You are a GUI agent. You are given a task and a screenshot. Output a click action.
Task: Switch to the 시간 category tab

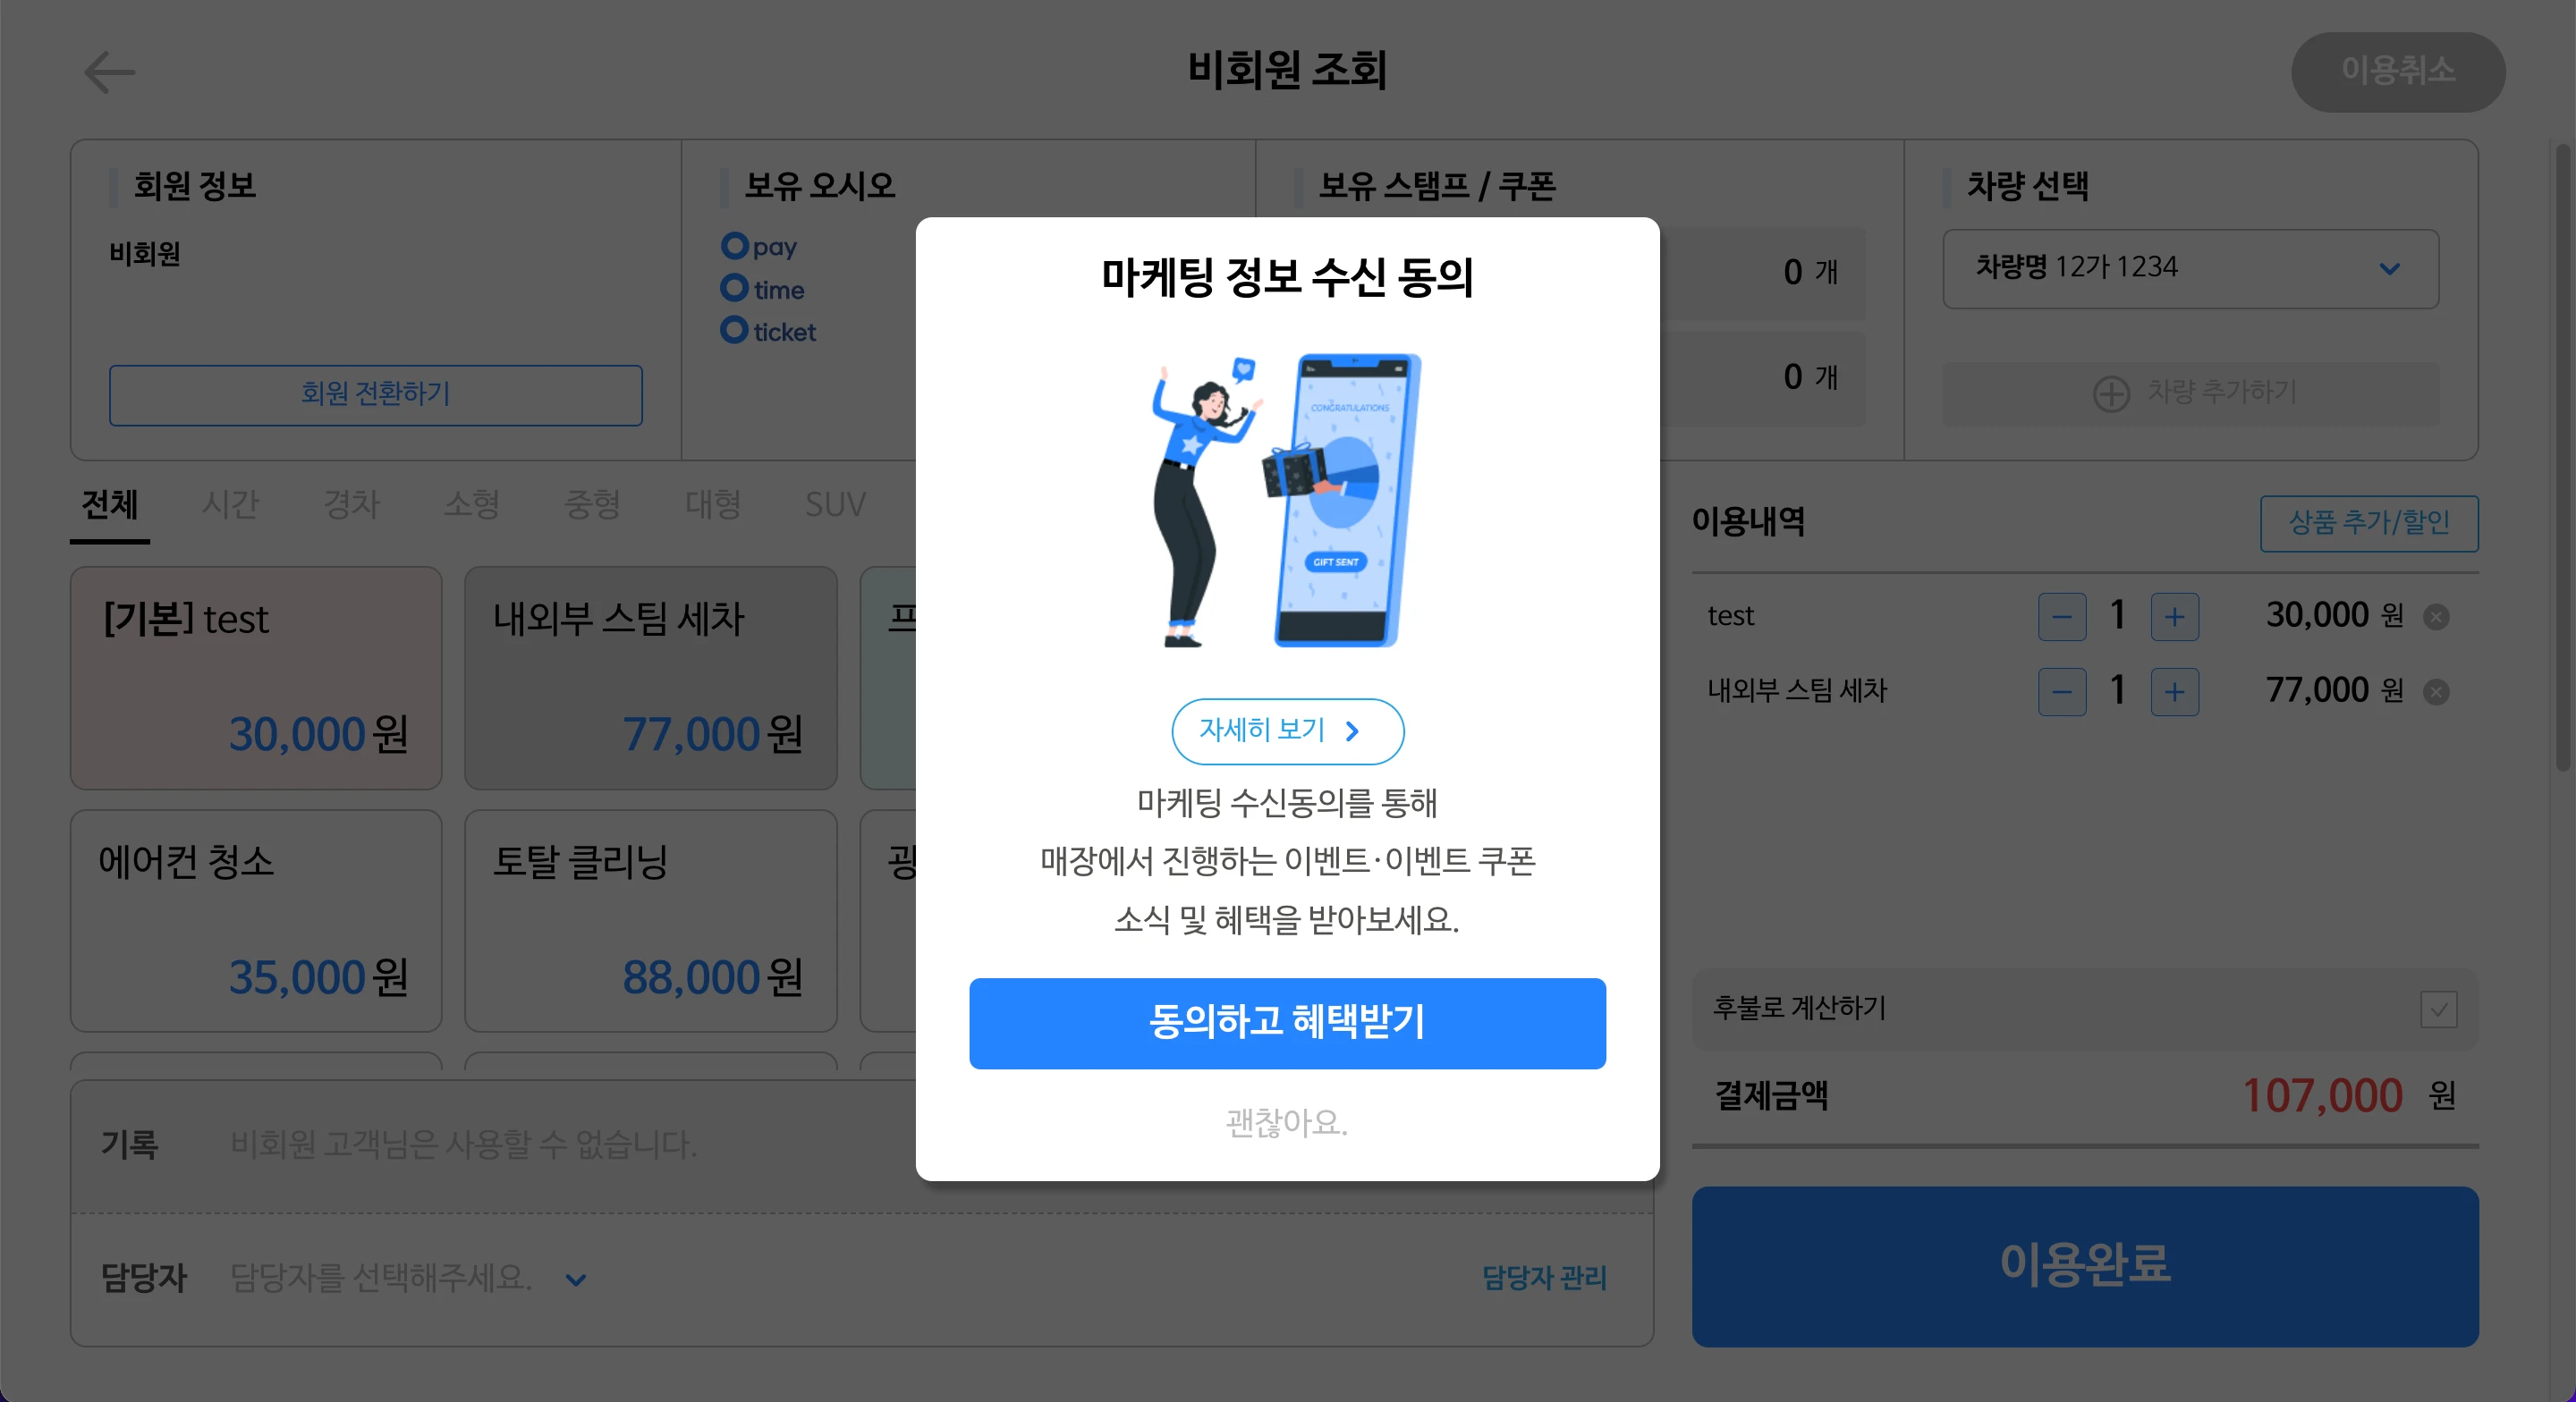[x=230, y=505]
